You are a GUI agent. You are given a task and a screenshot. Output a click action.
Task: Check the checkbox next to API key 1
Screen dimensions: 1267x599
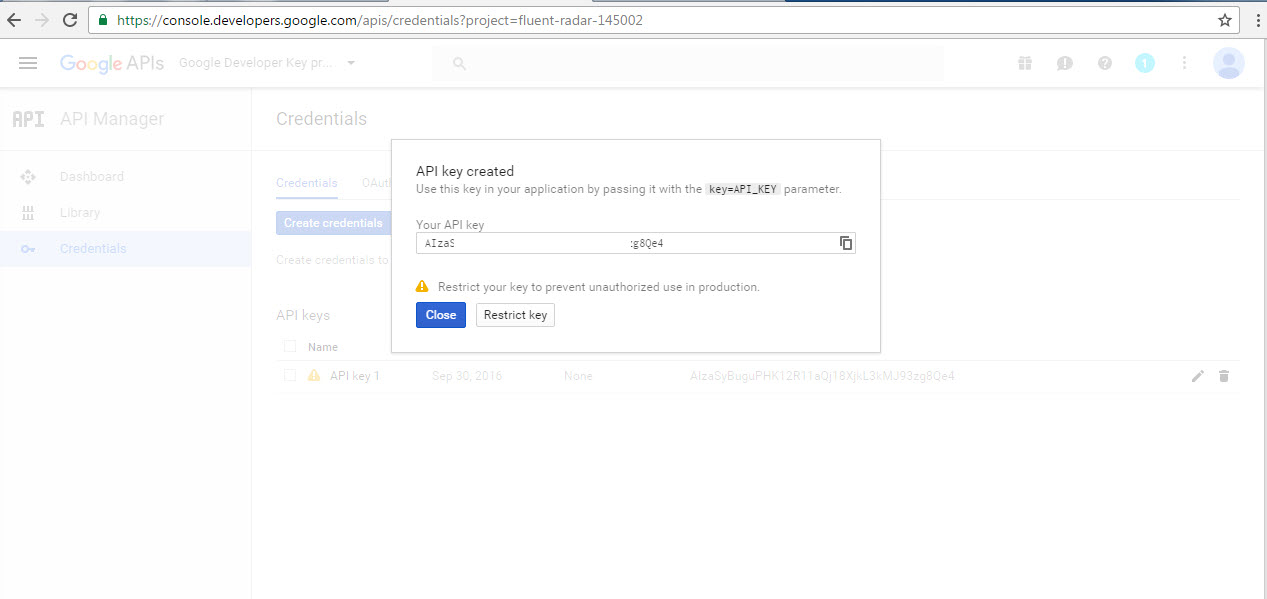point(290,375)
